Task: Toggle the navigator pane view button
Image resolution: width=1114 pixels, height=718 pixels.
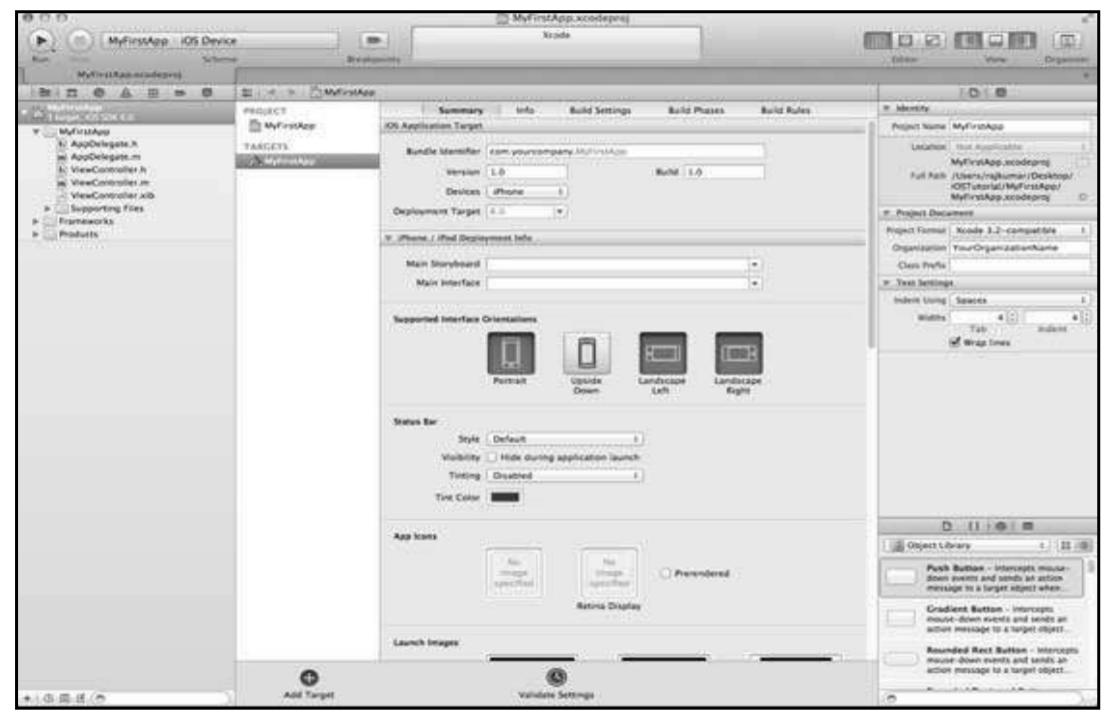Action: (968, 40)
